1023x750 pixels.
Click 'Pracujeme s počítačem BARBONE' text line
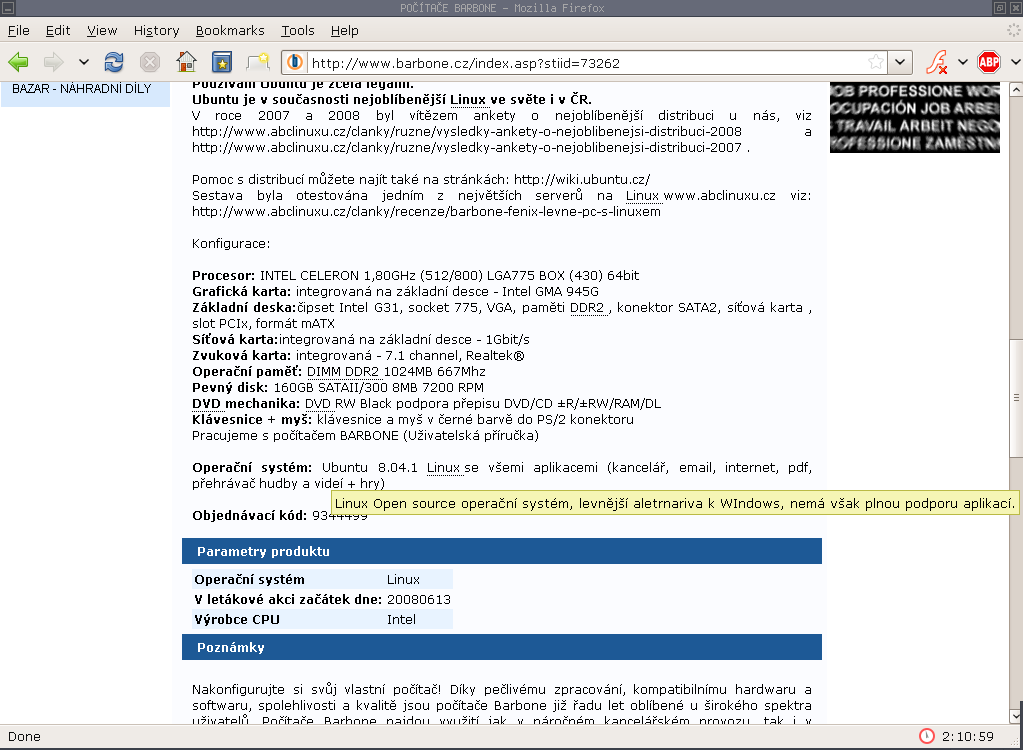point(365,436)
